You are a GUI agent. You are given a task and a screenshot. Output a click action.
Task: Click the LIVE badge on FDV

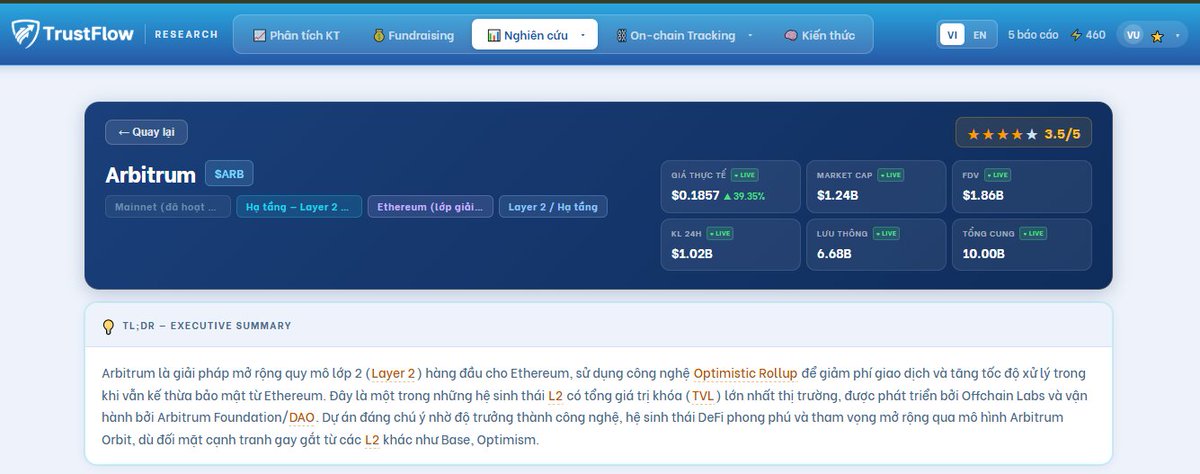998,175
